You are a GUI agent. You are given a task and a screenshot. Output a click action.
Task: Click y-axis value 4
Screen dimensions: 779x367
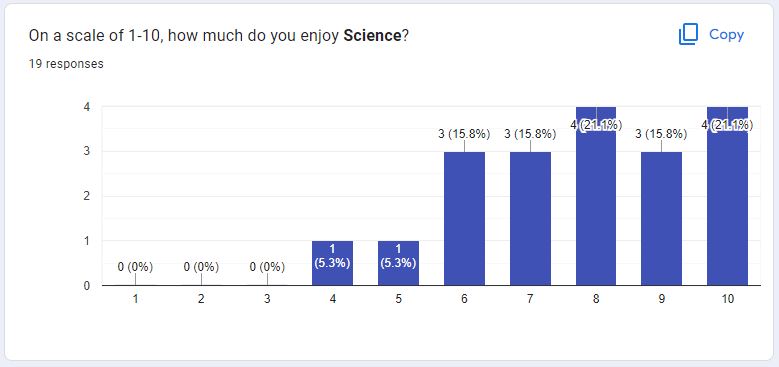[x=86, y=107]
